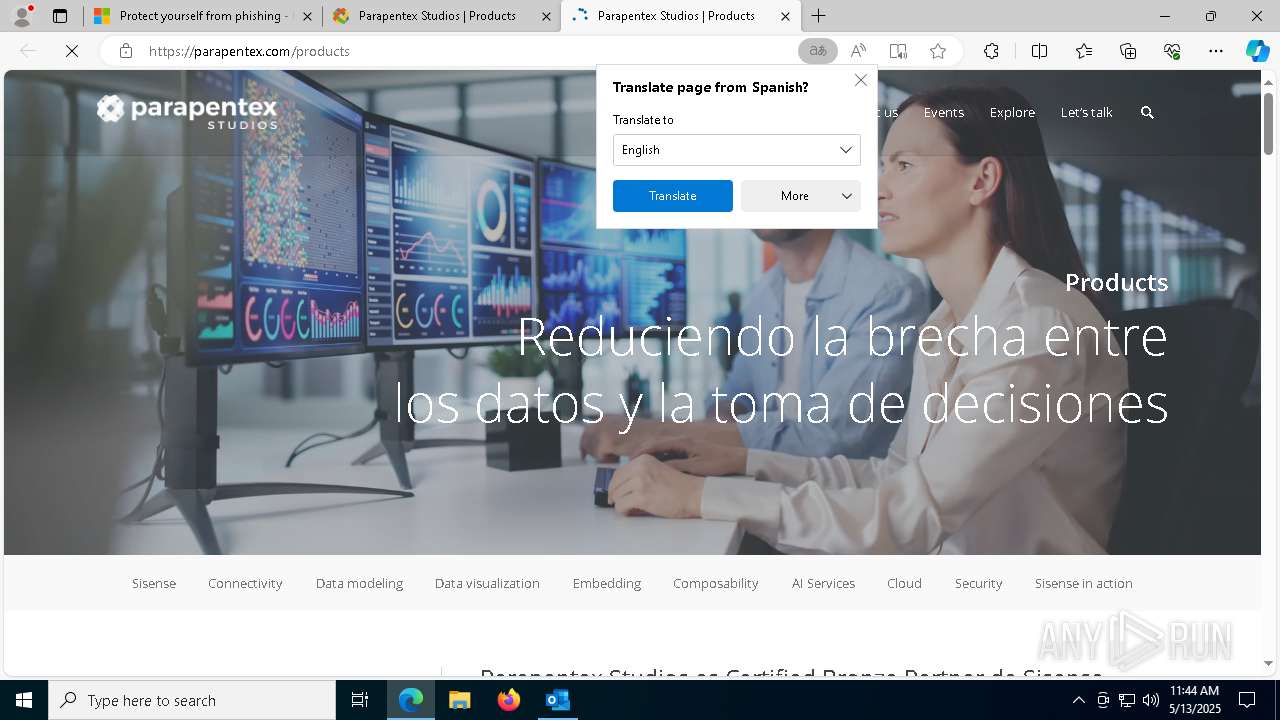1280x720 pixels.
Task: Open Task View on taskbar
Action: pyautogui.click(x=360, y=700)
